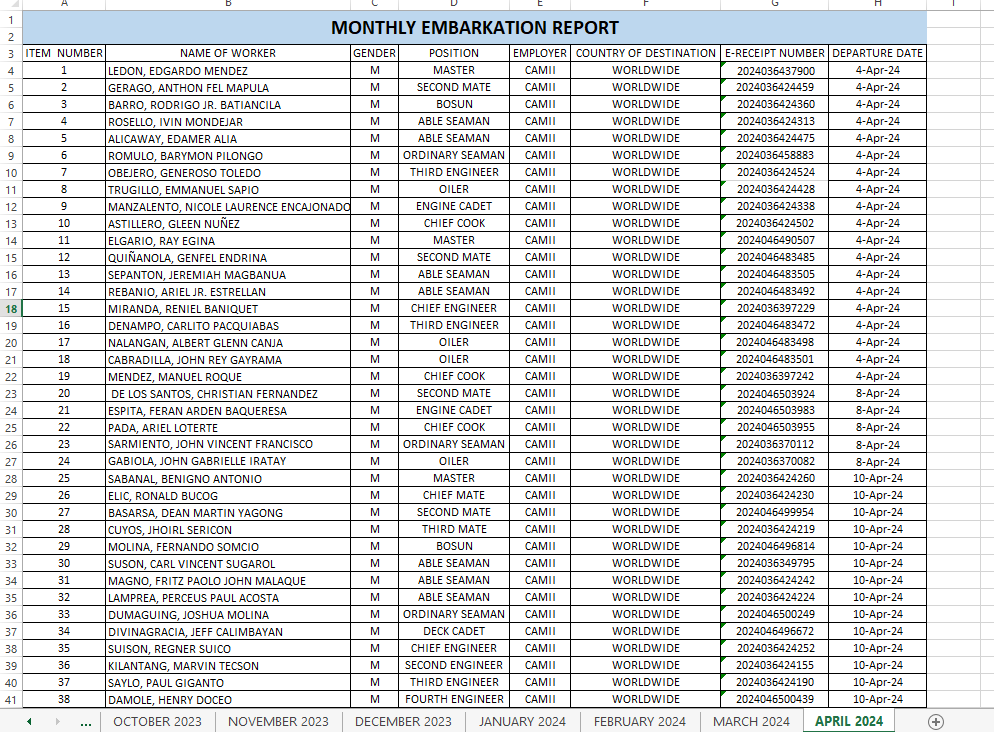The image size is (994, 732).
Task: Show more sheet tabs via ellipsis
Action: point(86,722)
